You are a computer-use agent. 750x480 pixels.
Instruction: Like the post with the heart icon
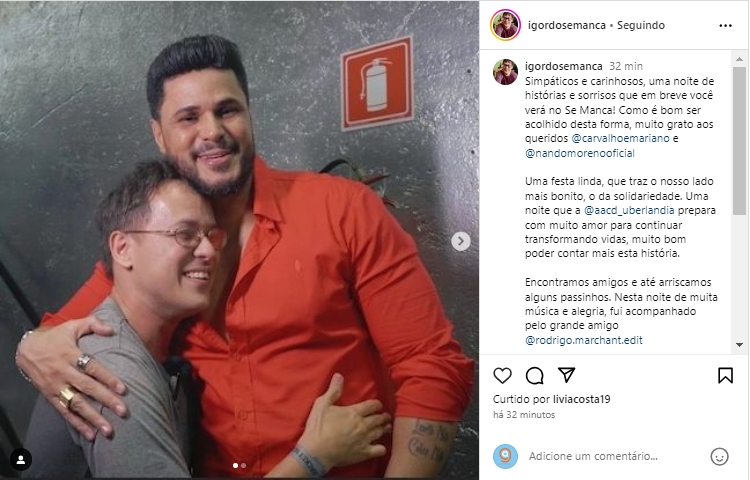click(502, 376)
